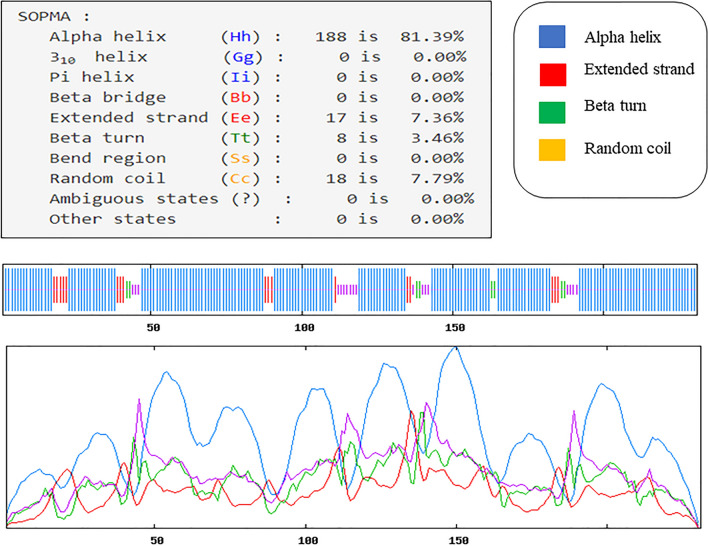Click the '7.36%' value

[437, 118]
